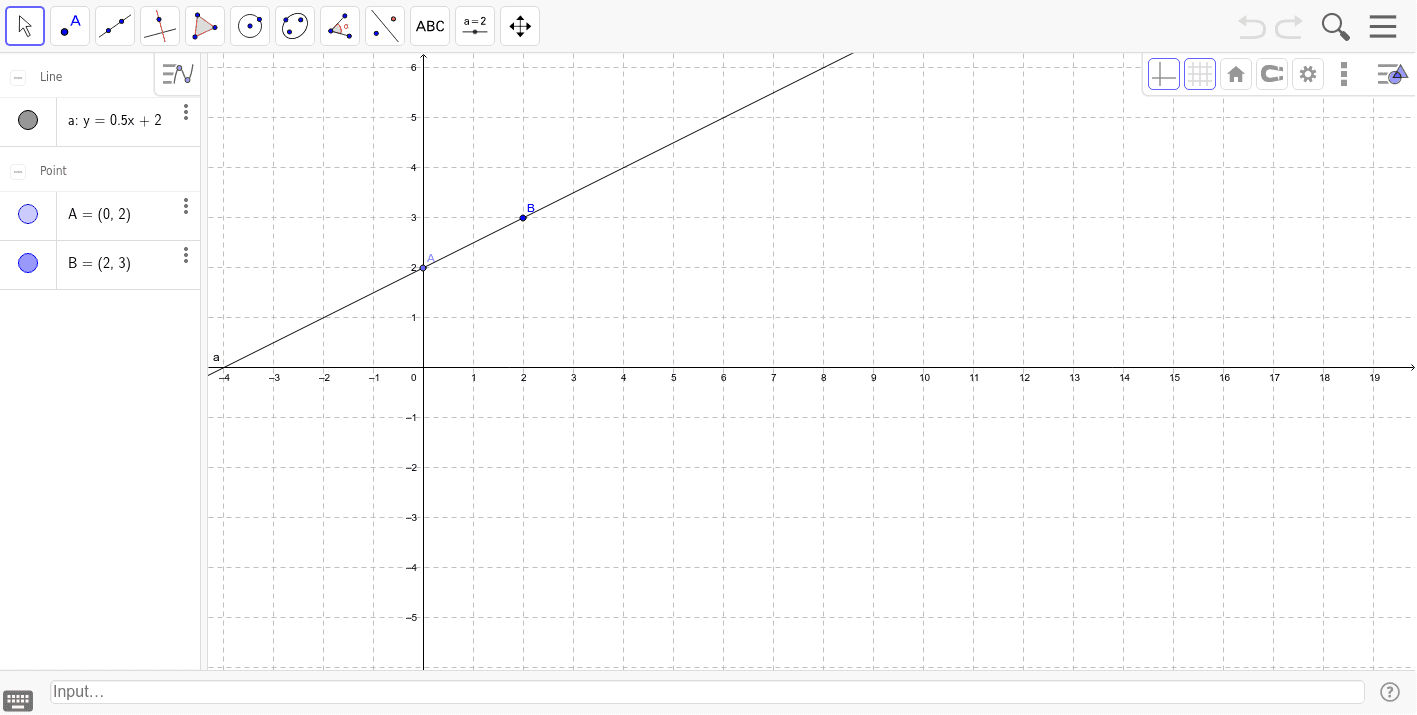Toggle the algebra view sort/style icon
The width and height of the screenshot is (1417, 715).
(177, 74)
